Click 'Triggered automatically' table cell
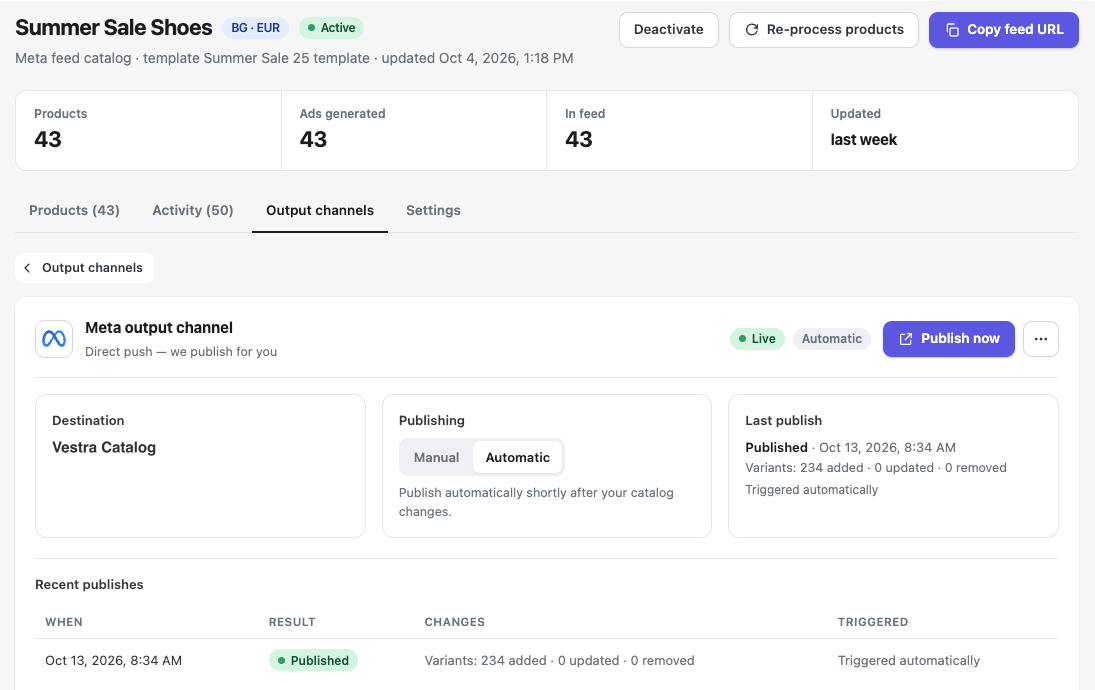This screenshot has width=1095, height=690. pos(909,661)
